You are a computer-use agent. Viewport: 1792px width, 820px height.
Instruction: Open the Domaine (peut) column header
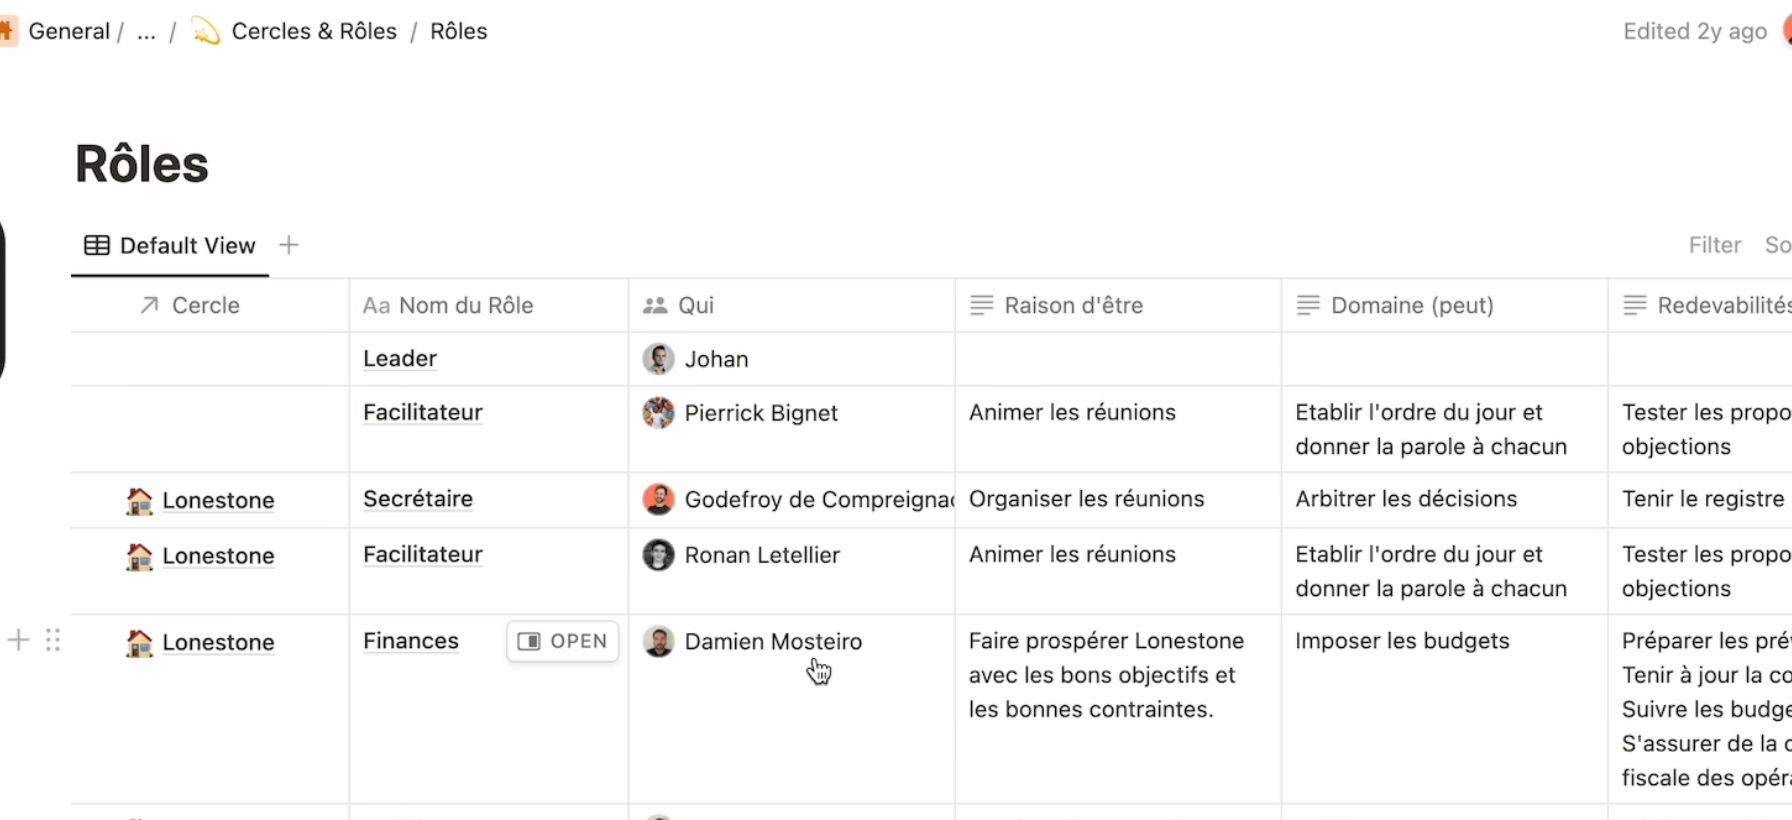click(x=1411, y=305)
